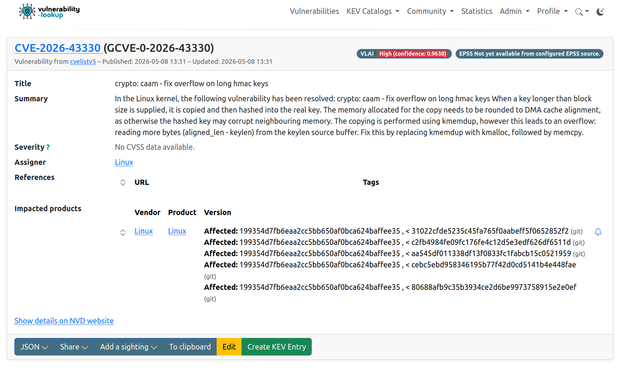
Task: Click the Tags column header
Action: [x=371, y=182]
